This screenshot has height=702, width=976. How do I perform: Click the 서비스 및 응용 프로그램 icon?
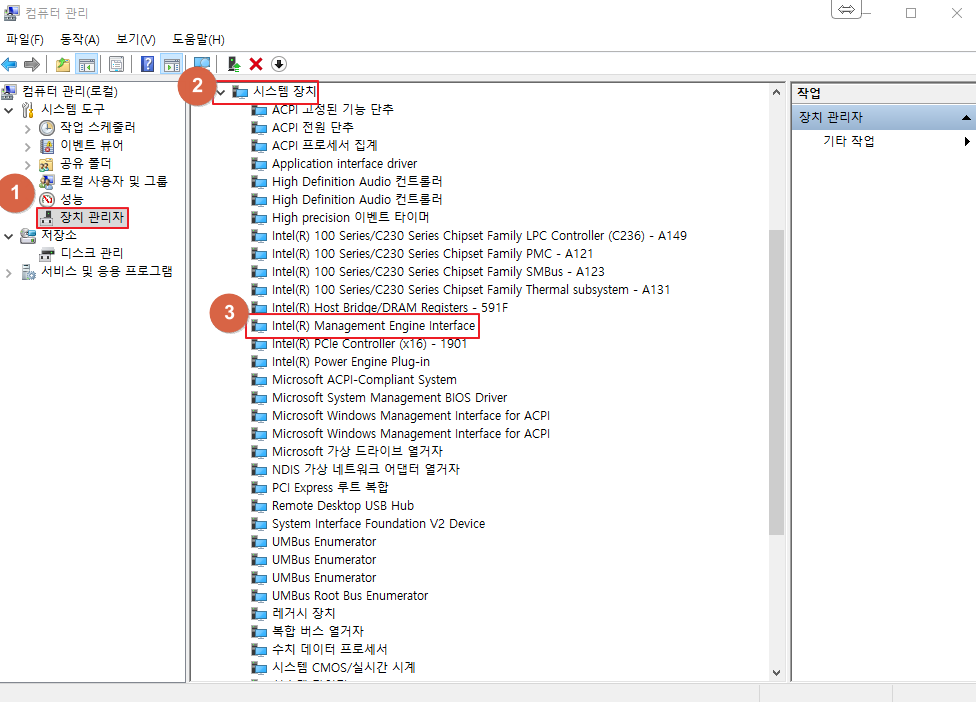[x=28, y=272]
